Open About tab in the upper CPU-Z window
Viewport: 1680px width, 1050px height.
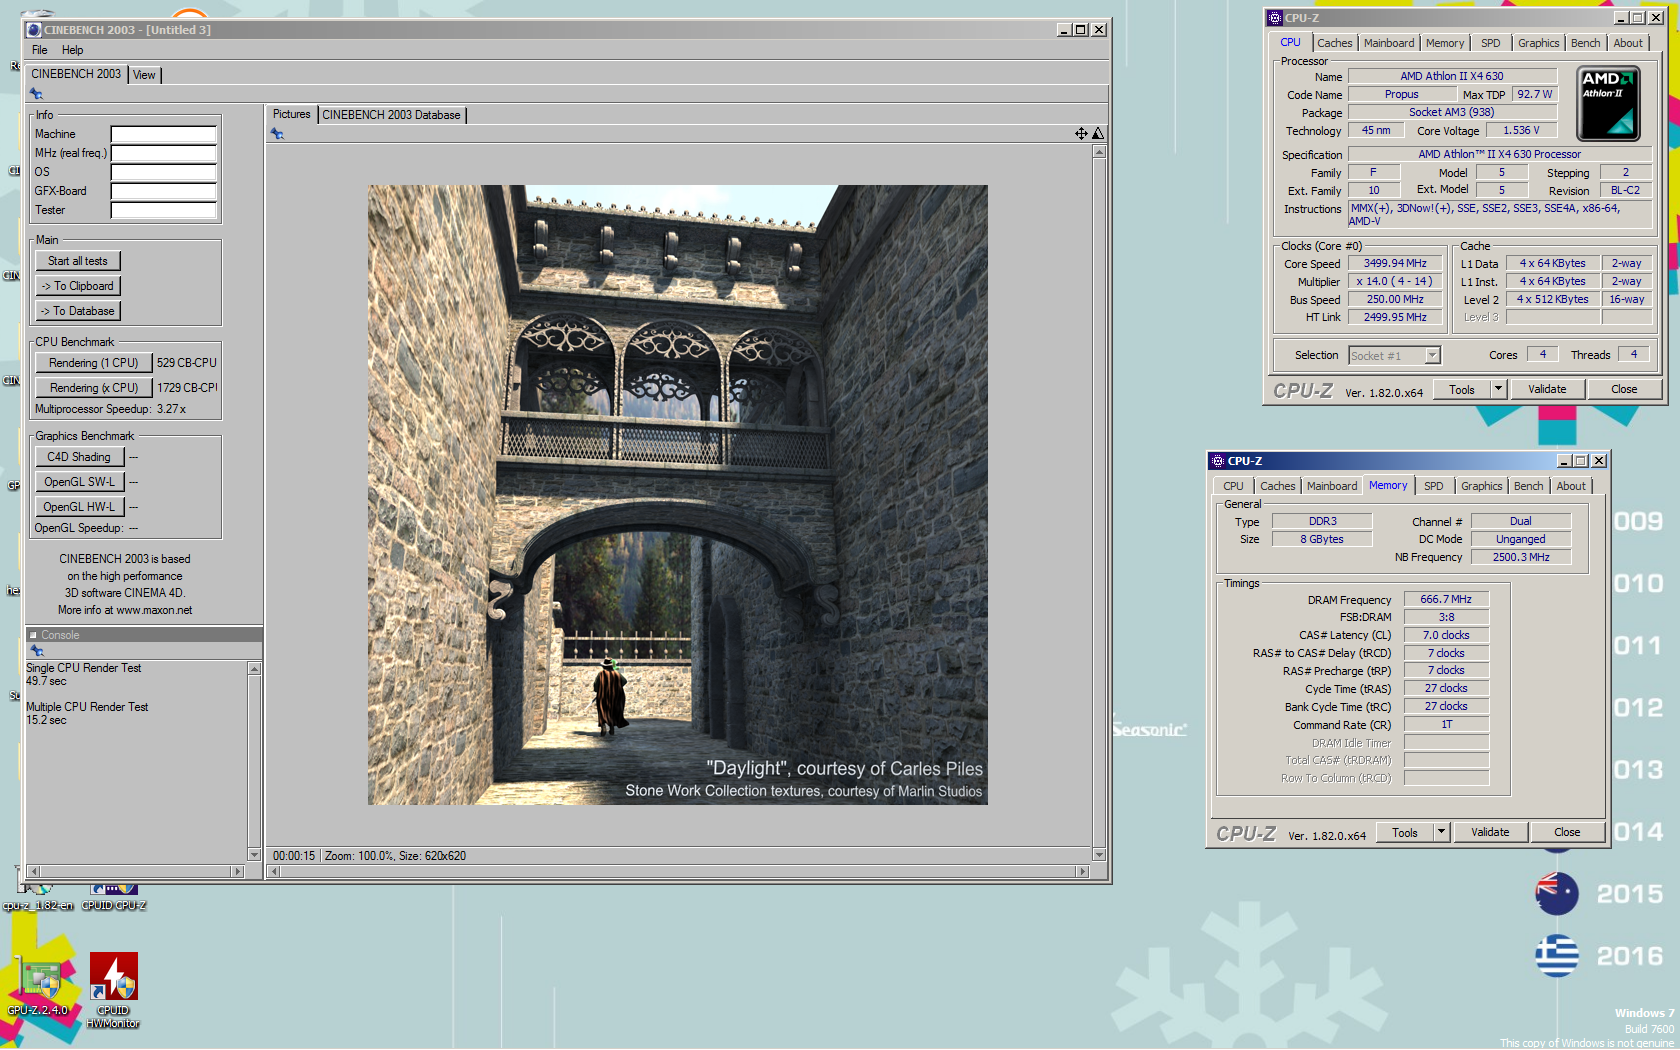[x=1628, y=43]
